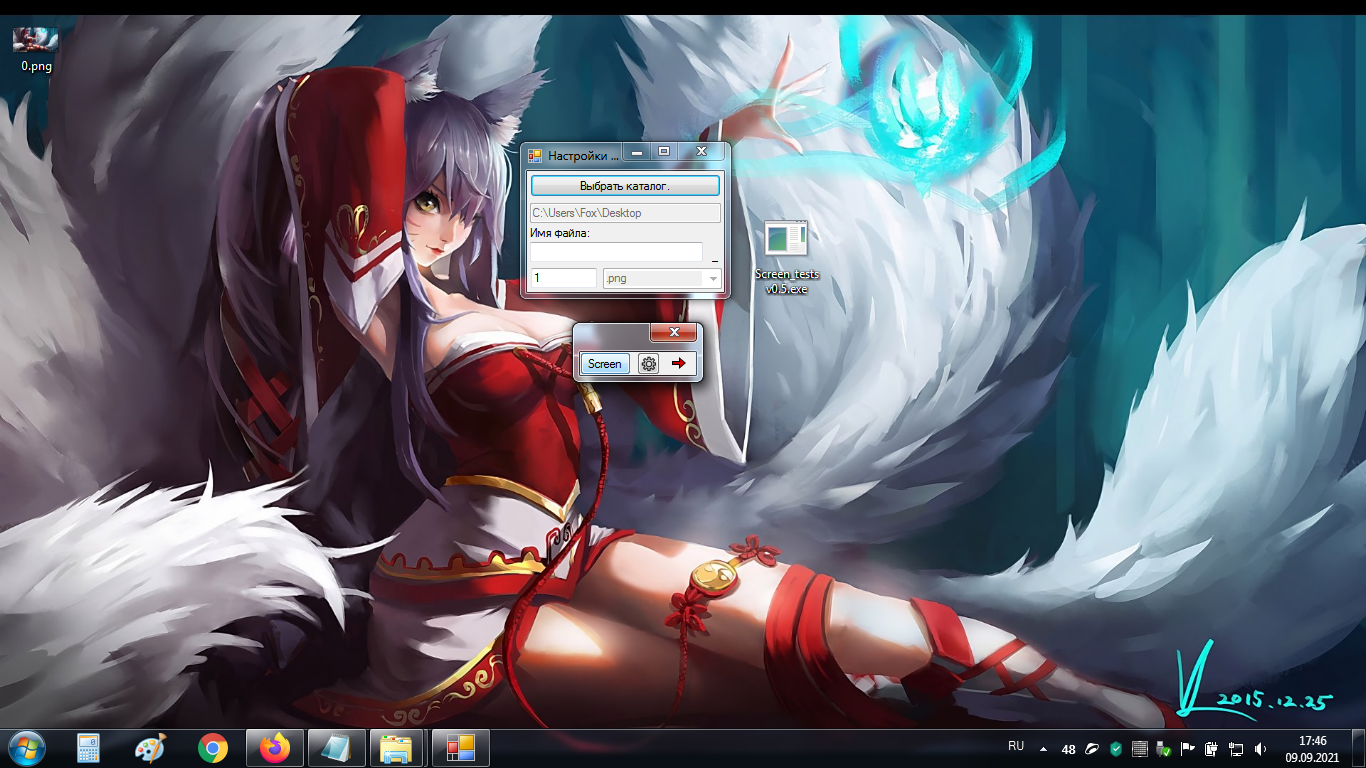Open the volume speaker icon
This screenshot has height=768, width=1366.
pos(1260,749)
